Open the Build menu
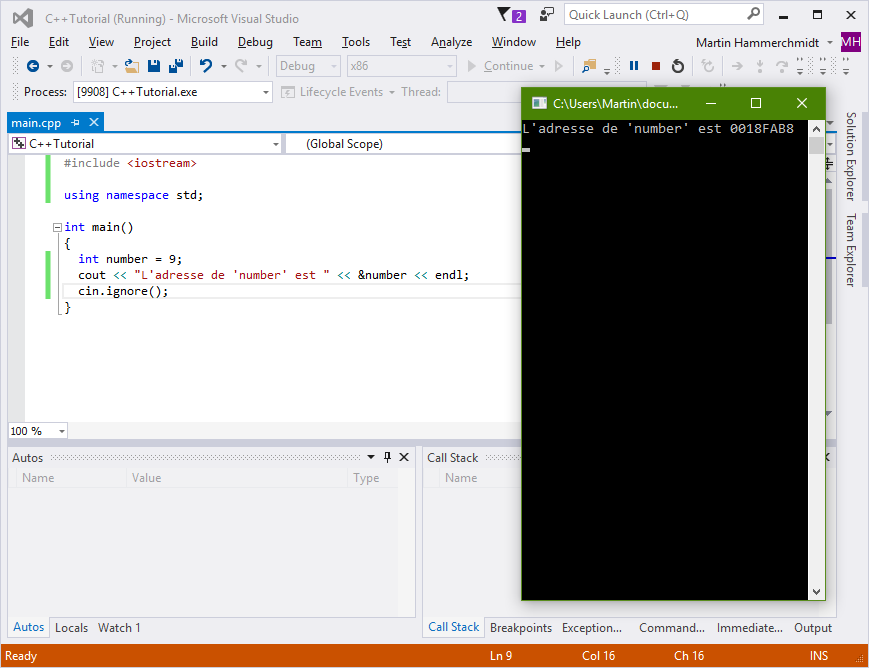This screenshot has height=668, width=869. [205, 42]
